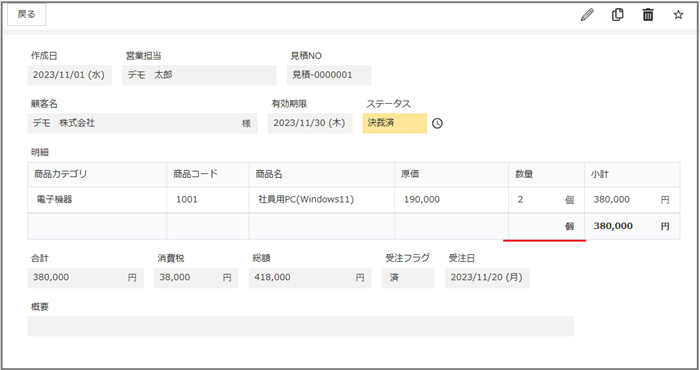This screenshot has height=370, width=700.
Task: Select the quantity cell showing 2
Action: click(x=546, y=200)
